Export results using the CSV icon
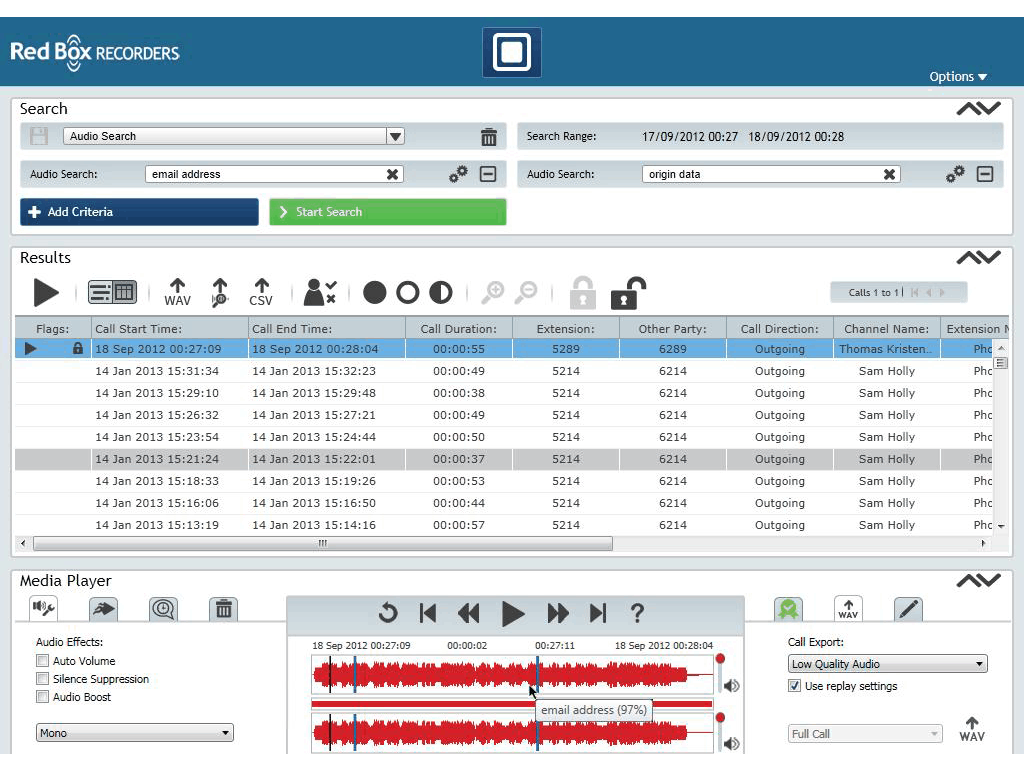Image resolution: width=1024 pixels, height=768 pixels. pyautogui.click(x=261, y=292)
